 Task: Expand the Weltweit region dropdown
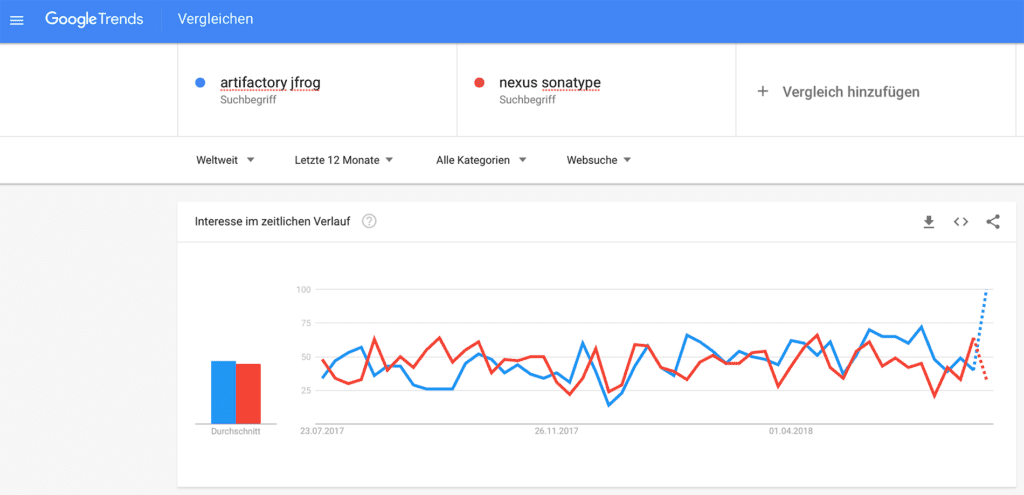[x=226, y=160]
